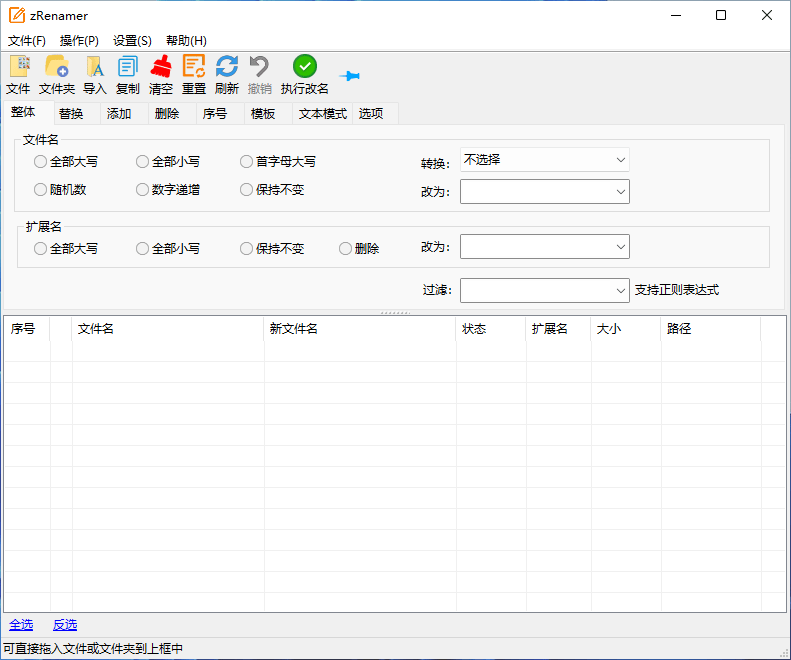Click the 复制 copy toolbar icon

(127, 67)
